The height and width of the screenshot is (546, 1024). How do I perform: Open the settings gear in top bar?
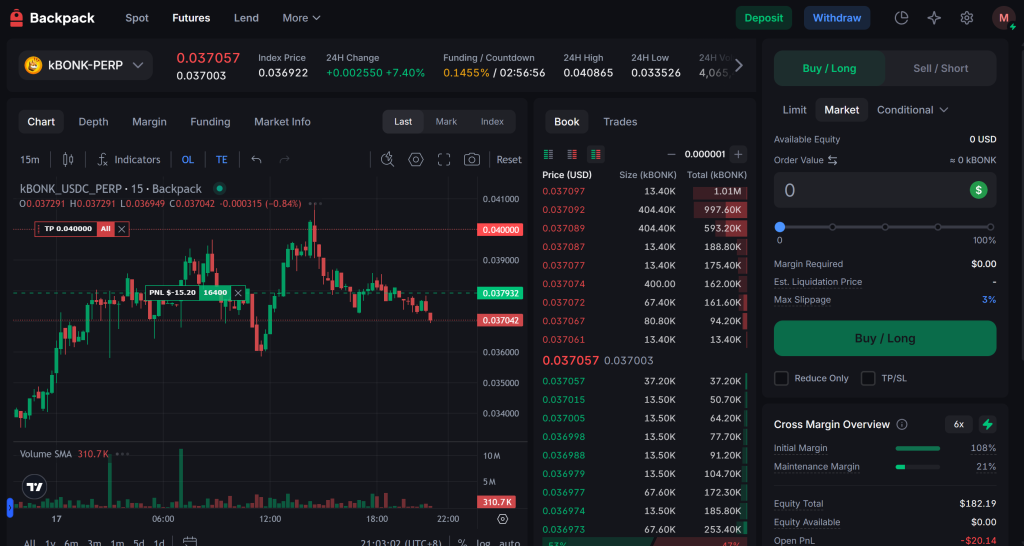967,18
